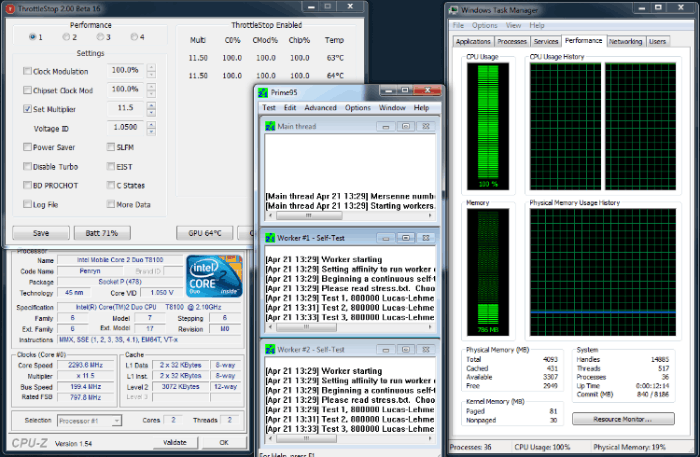Click the Prime95 window title icon

(x=263, y=92)
